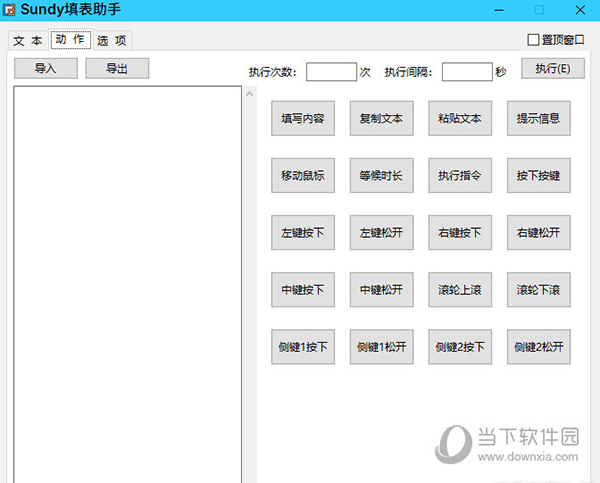Image resolution: width=600 pixels, height=483 pixels.
Task: Add a 滚轮上滚 action
Action: pyautogui.click(x=460, y=290)
